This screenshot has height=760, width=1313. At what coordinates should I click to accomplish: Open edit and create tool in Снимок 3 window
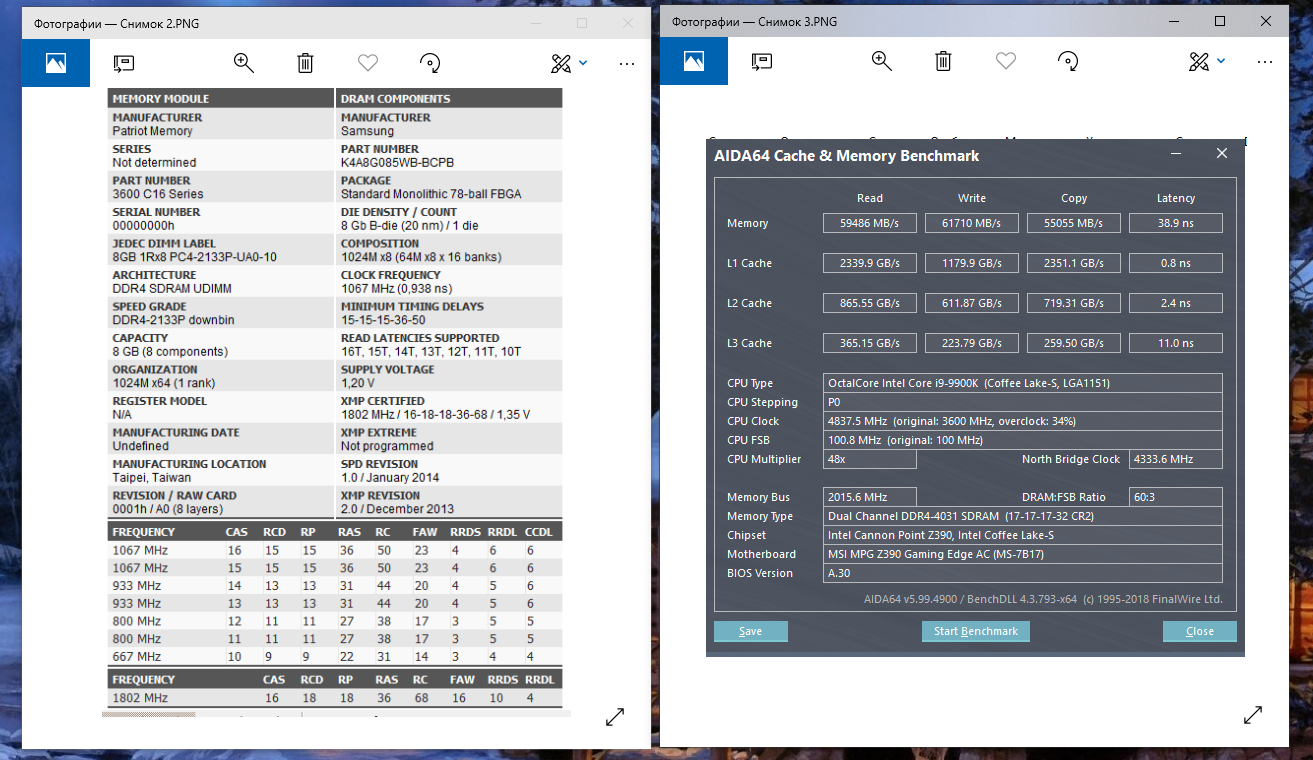pos(1199,61)
